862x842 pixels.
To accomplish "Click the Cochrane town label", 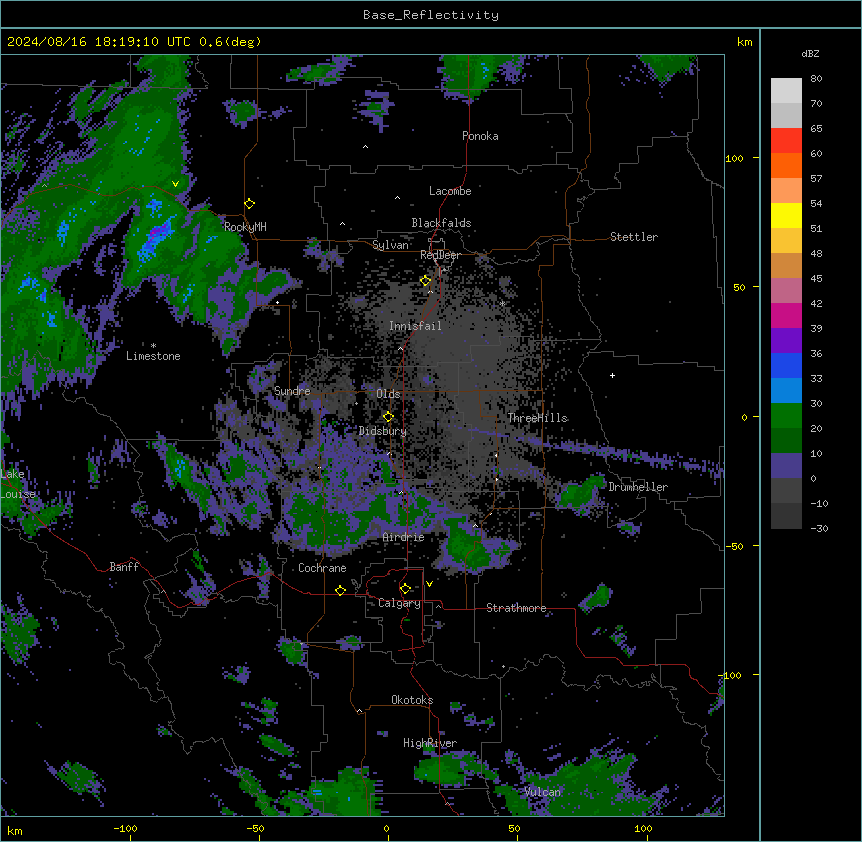I will point(322,568).
